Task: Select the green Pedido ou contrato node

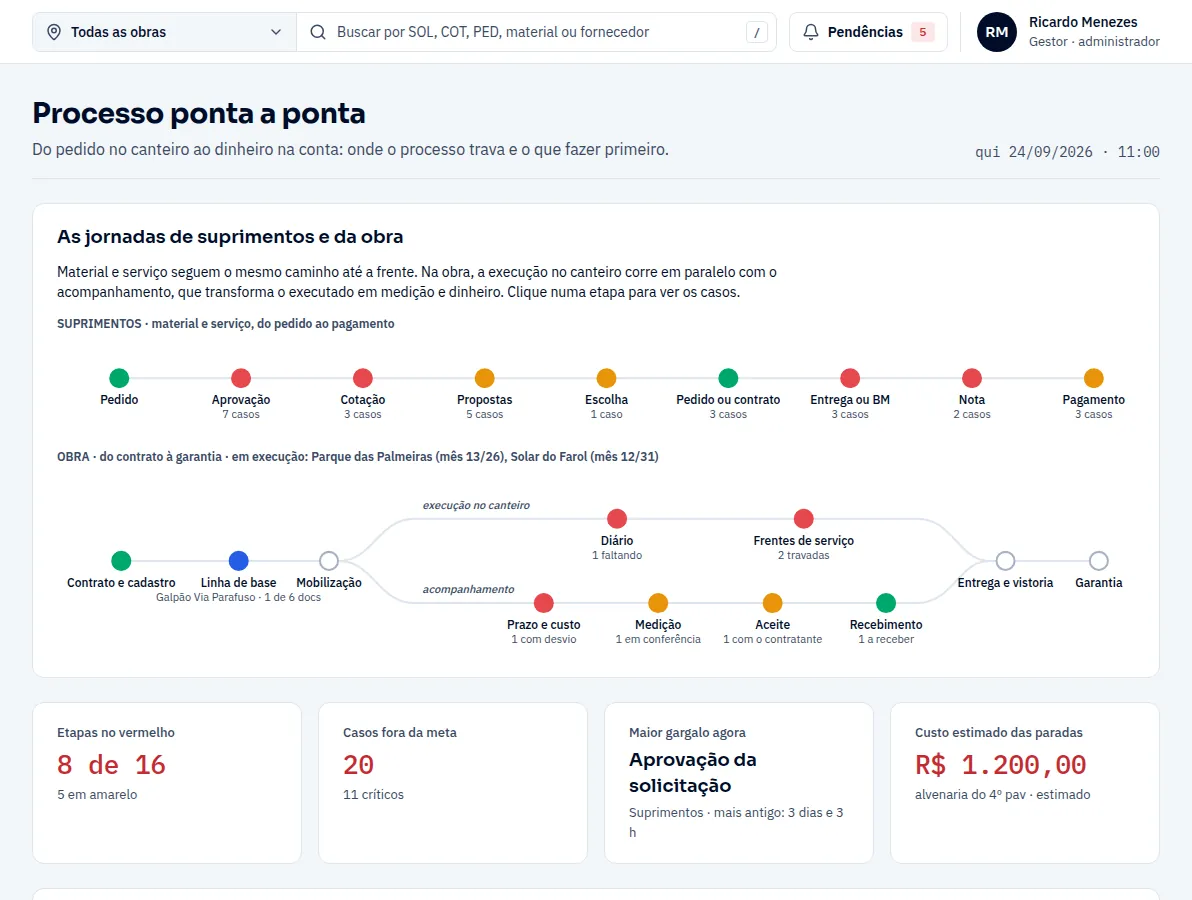Action: coord(728,378)
